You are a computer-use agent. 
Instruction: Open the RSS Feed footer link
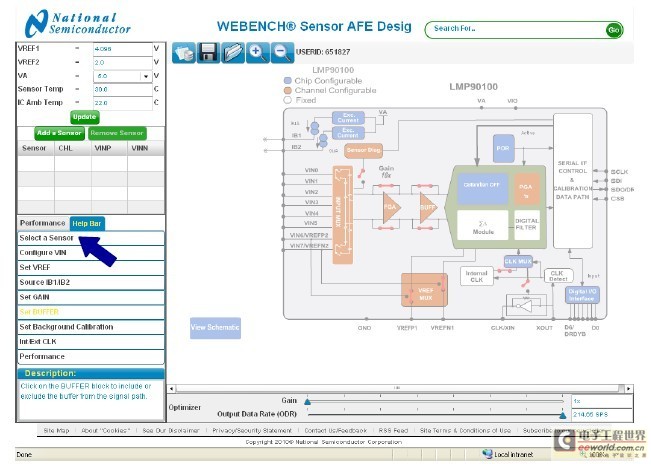(393, 431)
